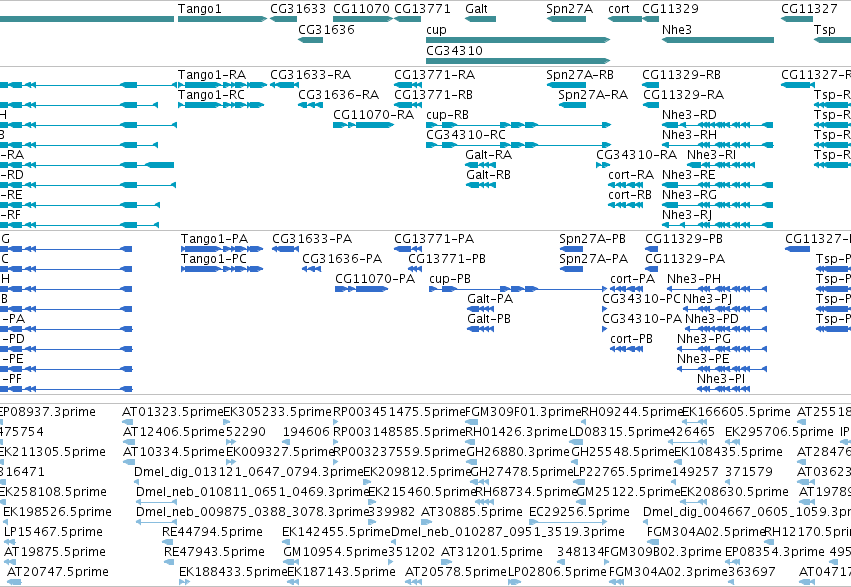Click the cort-PB protein label
The height and width of the screenshot is (587, 851).
631,339
